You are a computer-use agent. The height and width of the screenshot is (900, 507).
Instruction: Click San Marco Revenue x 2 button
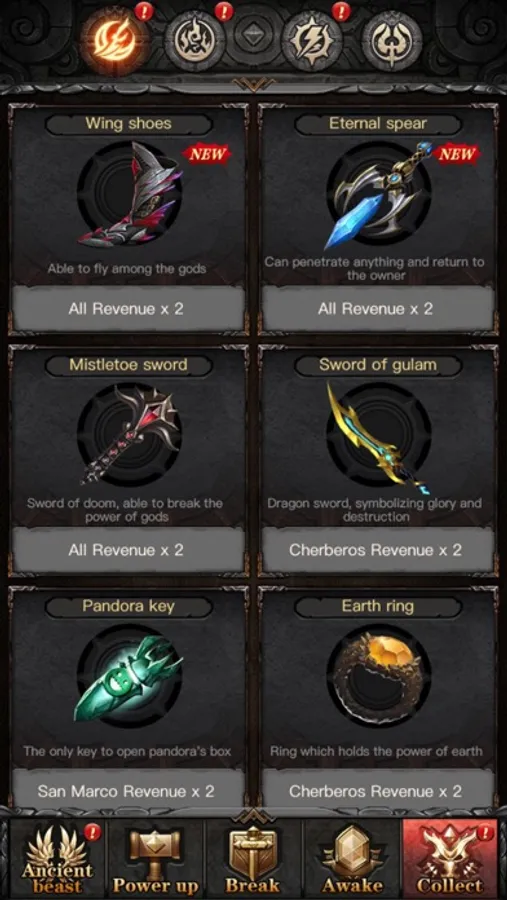128,792
